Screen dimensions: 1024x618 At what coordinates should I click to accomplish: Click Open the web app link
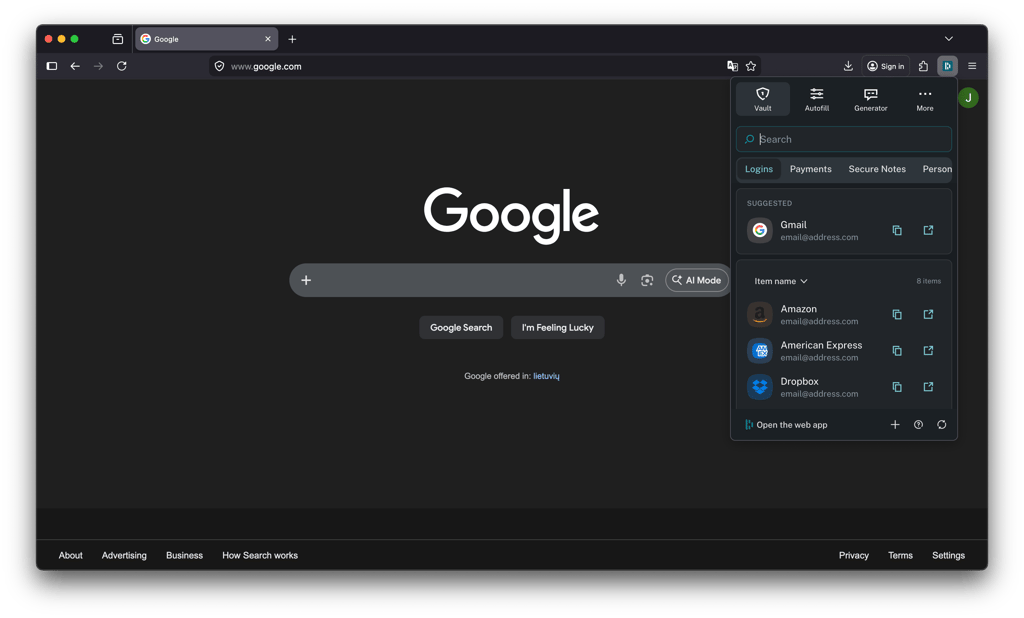786,425
